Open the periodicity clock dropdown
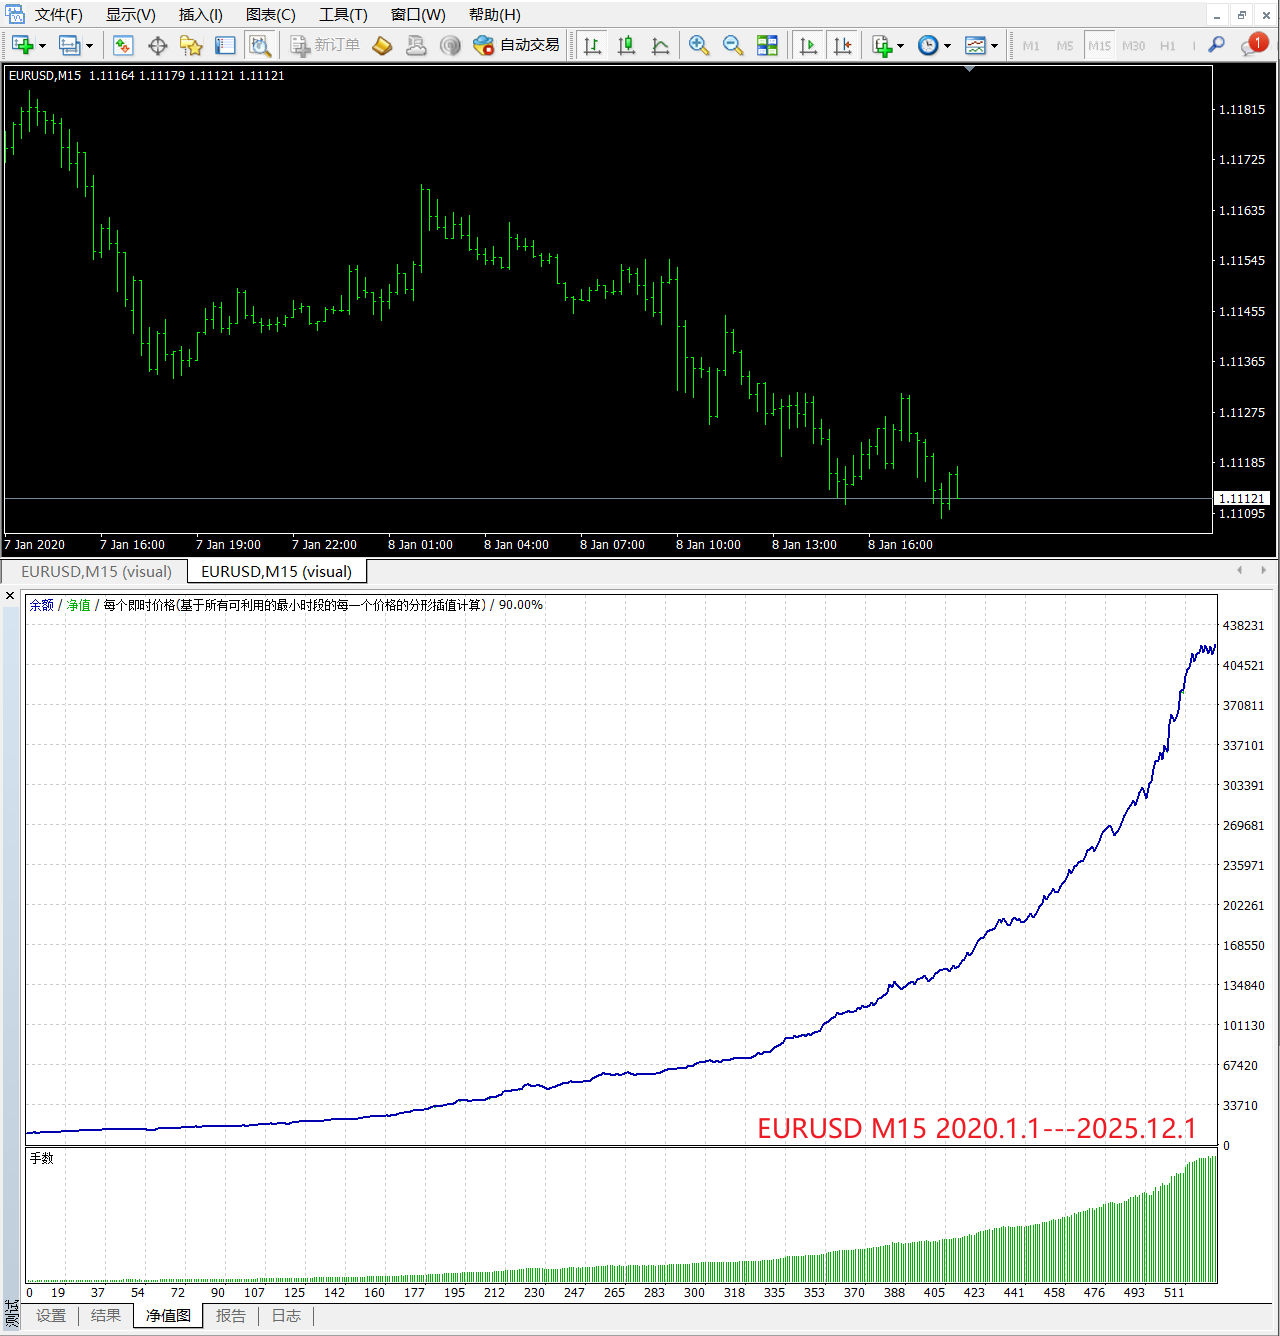Viewport: 1280px width, 1336px height. (x=947, y=46)
